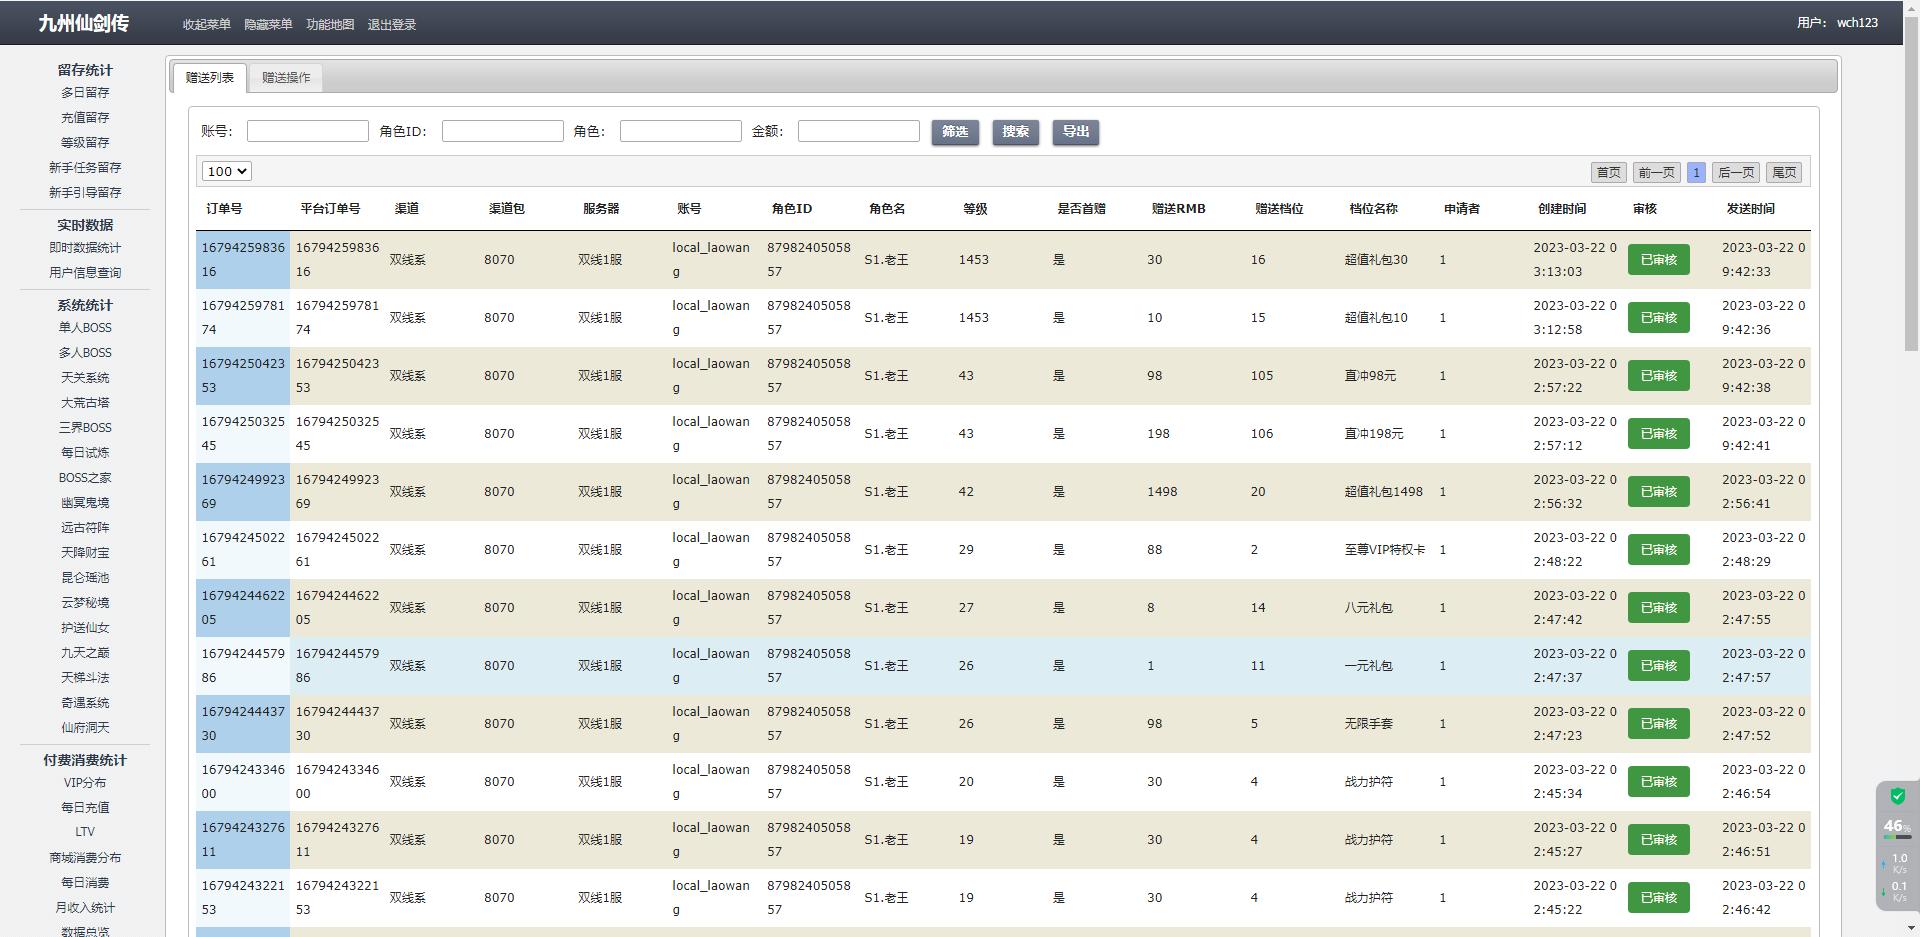Screen dimensions: 1920x937
Task: Select page 1 in pagination
Action: coord(1696,172)
